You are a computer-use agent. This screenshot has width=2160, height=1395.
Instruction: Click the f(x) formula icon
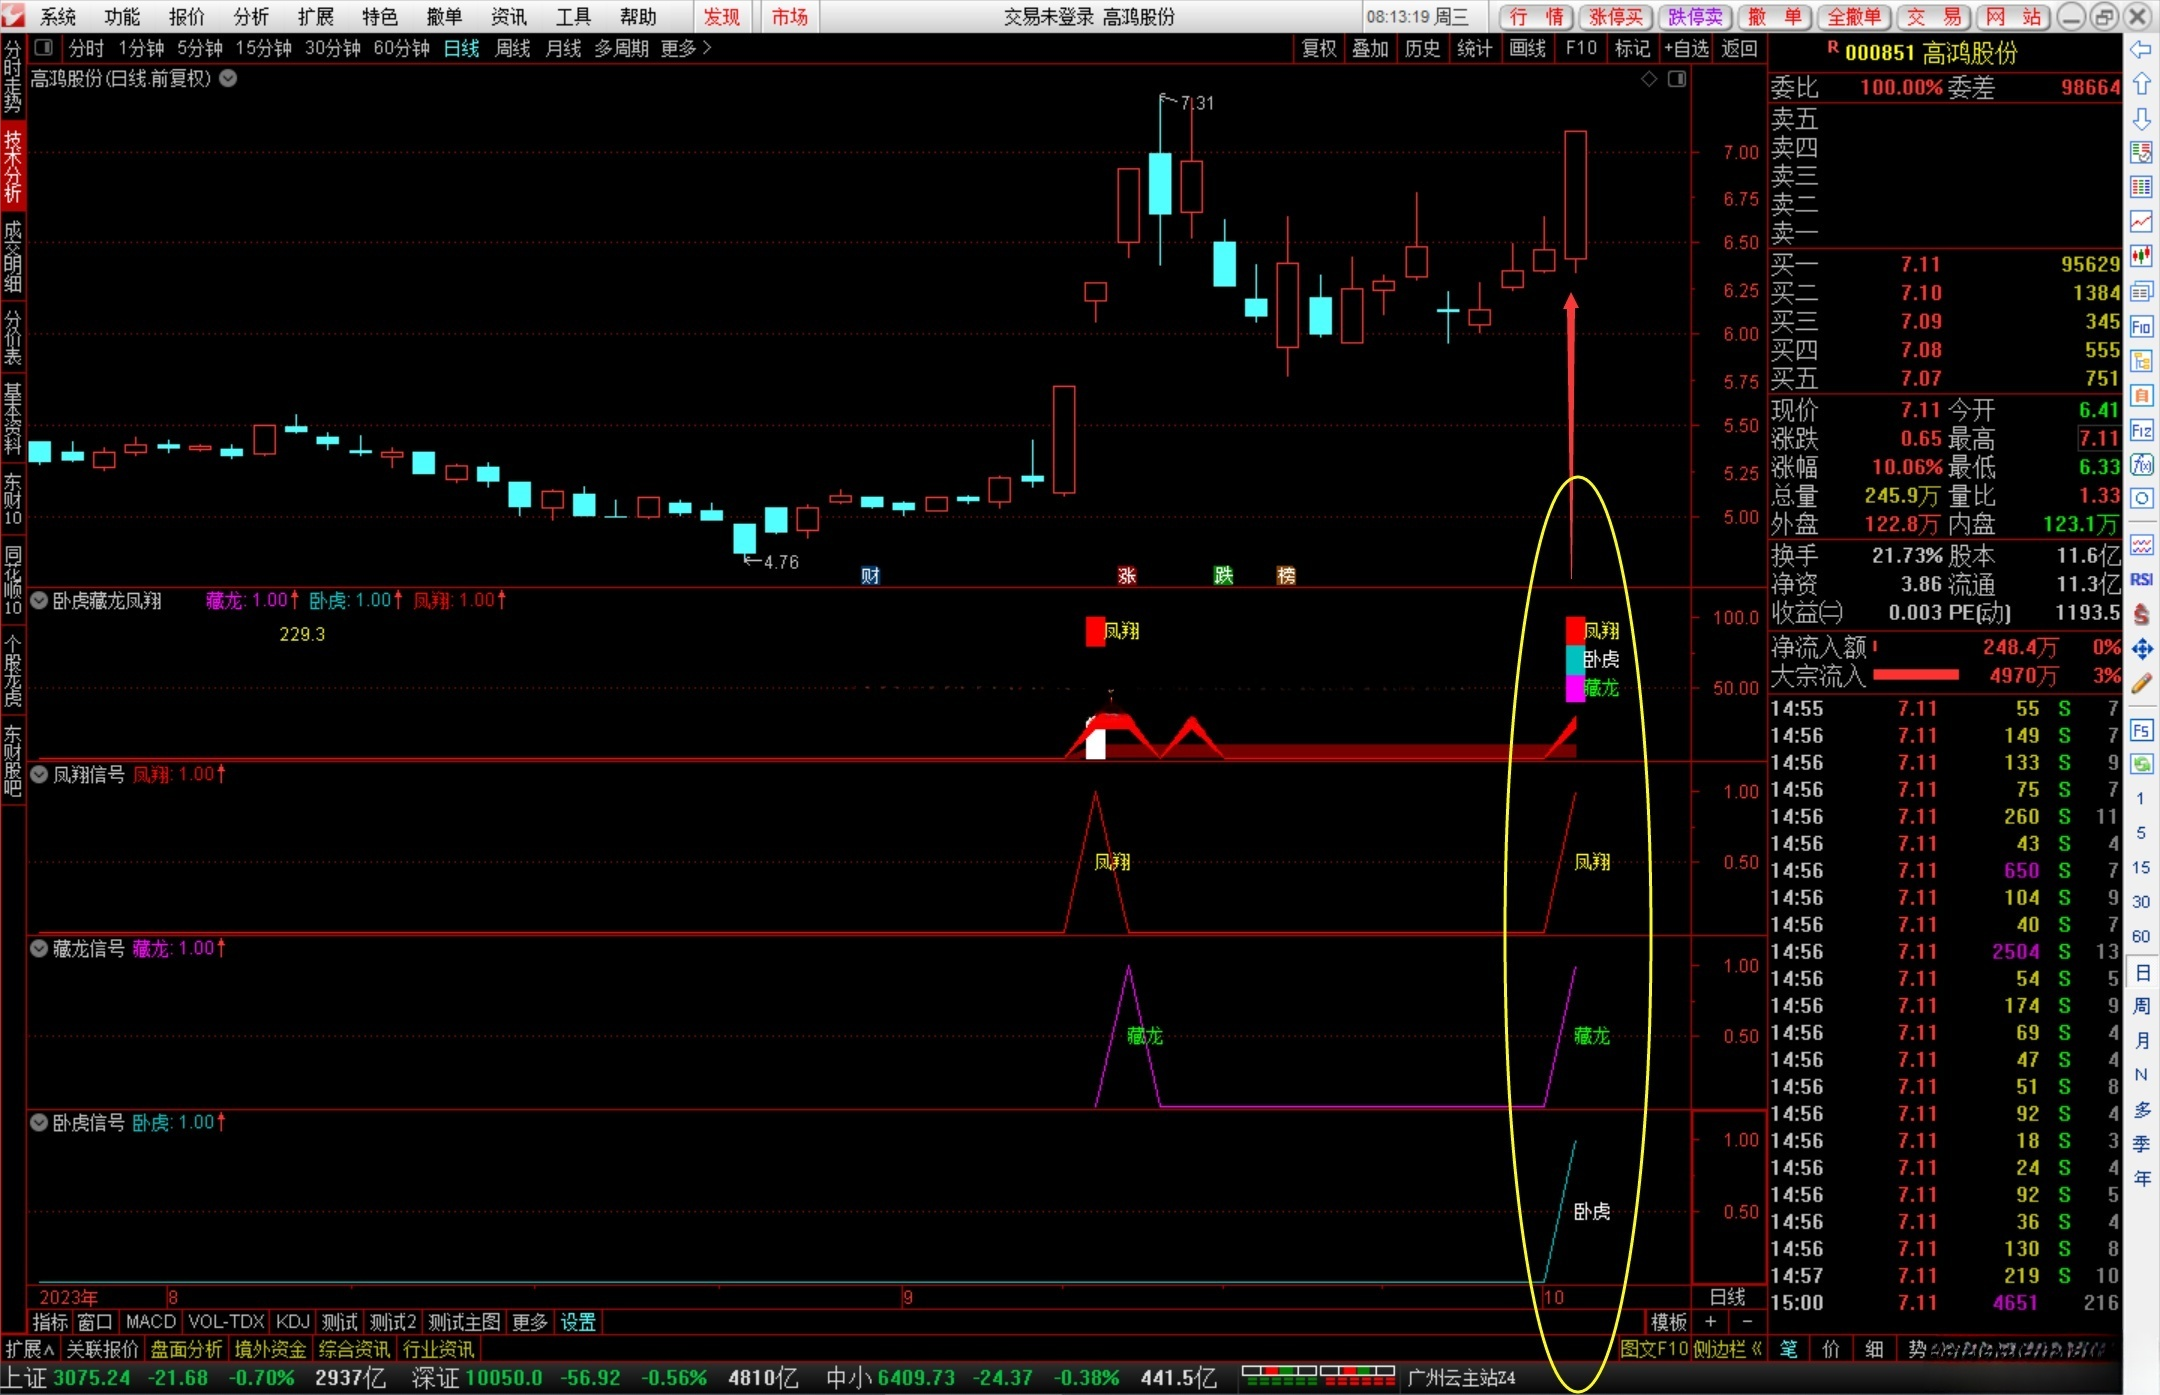2141,465
